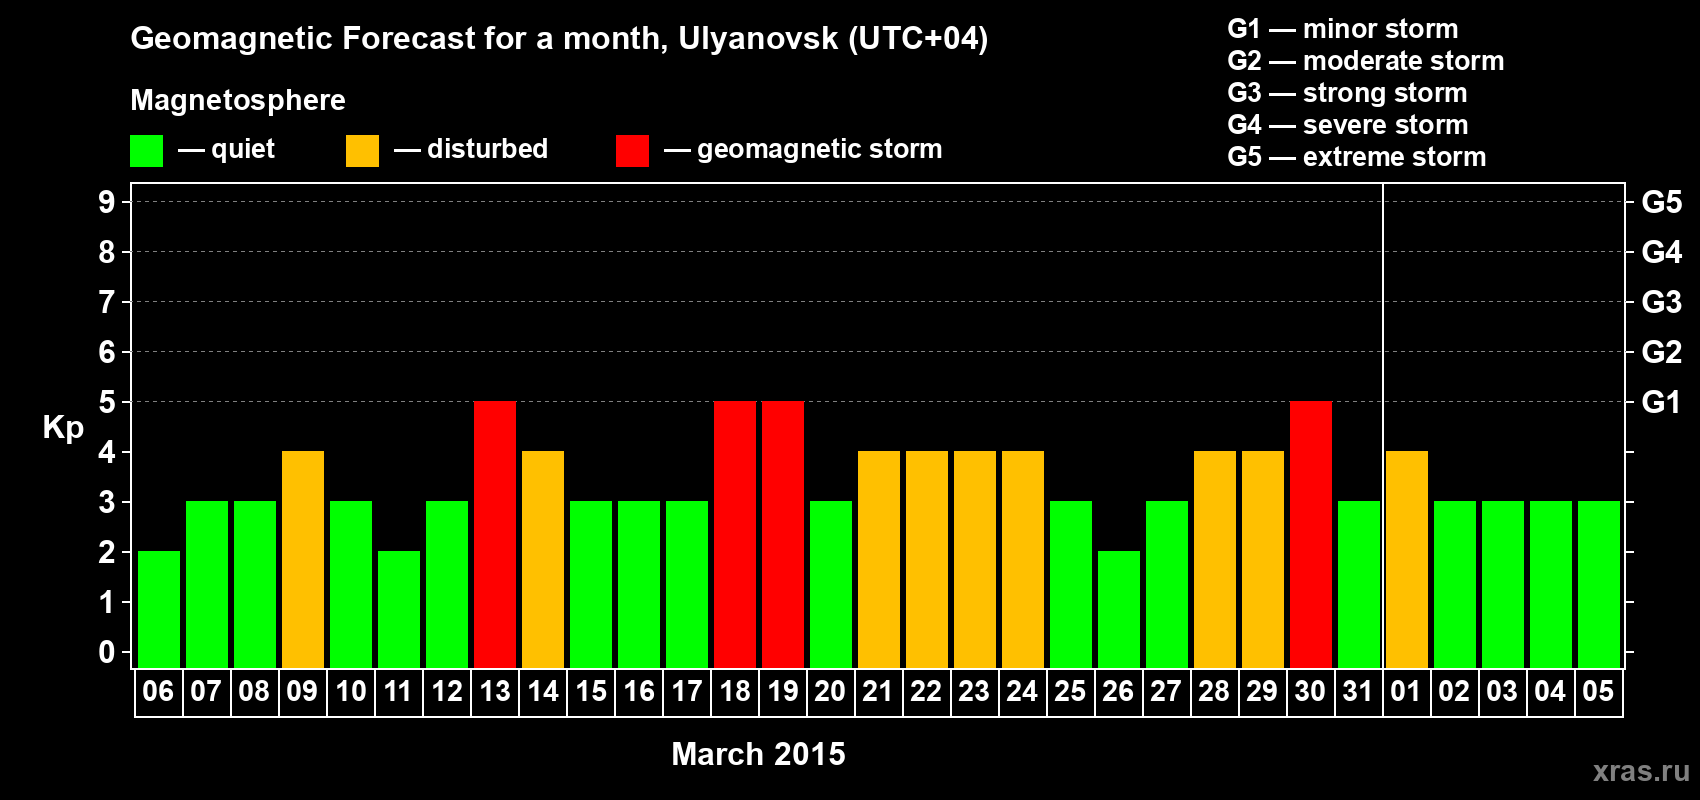Click the G3 right-axis label
Viewport: 1700px width, 800px height.
[1661, 302]
